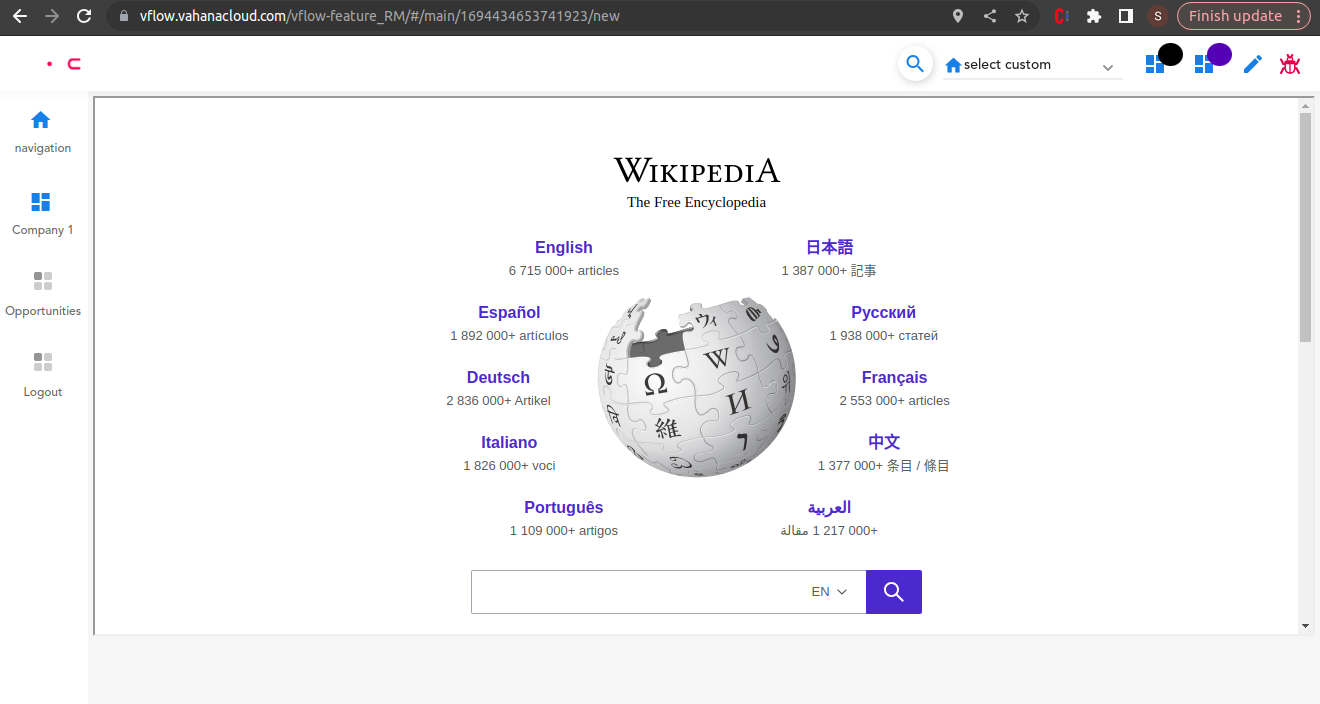Open the browser profile avatar S
This screenshot has height=704, width=1320.
[1158, 16]
